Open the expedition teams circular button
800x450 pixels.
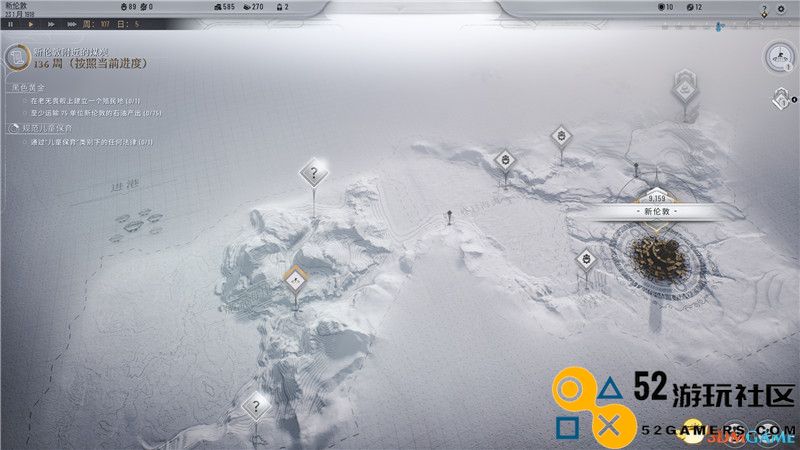pyautogui.click(x=780, y=58)
